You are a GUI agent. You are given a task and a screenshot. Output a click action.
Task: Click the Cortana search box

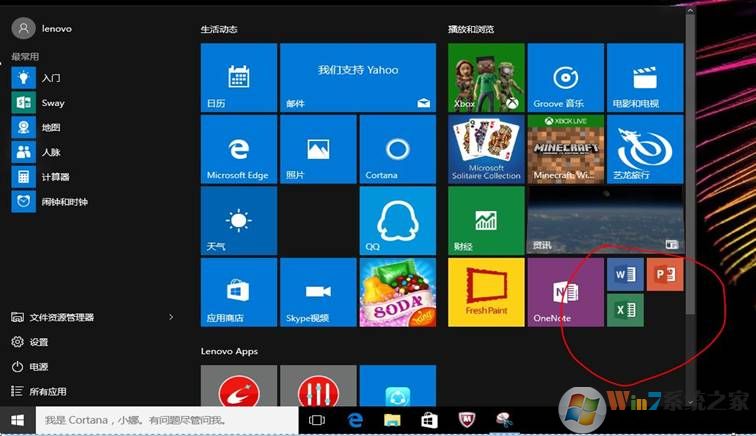[166, 421]
